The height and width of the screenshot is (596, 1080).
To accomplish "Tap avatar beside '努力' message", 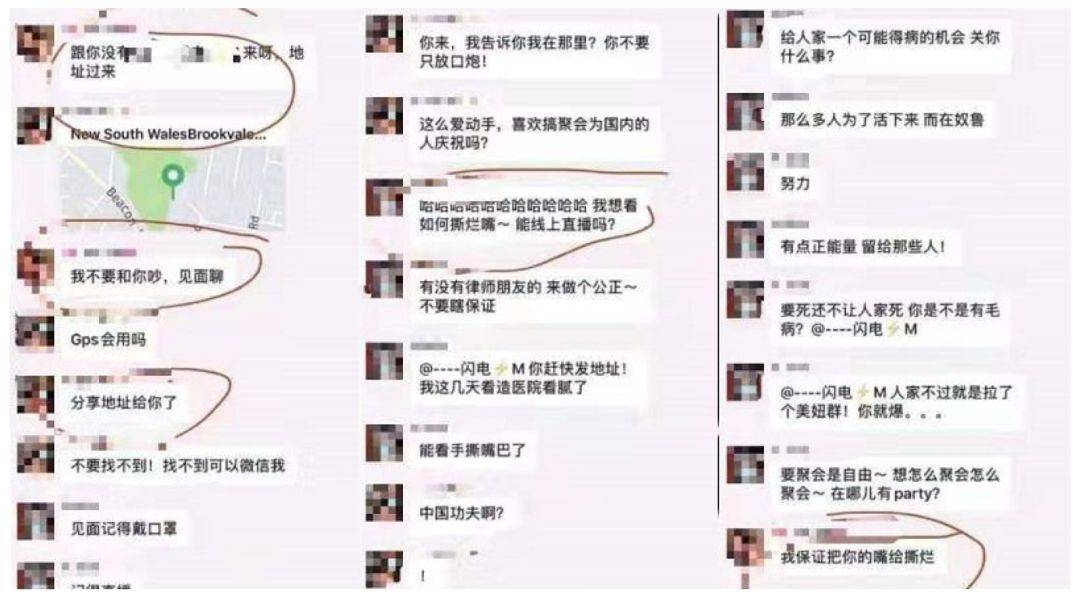I will pyautogui.click(x=745, y=172).
